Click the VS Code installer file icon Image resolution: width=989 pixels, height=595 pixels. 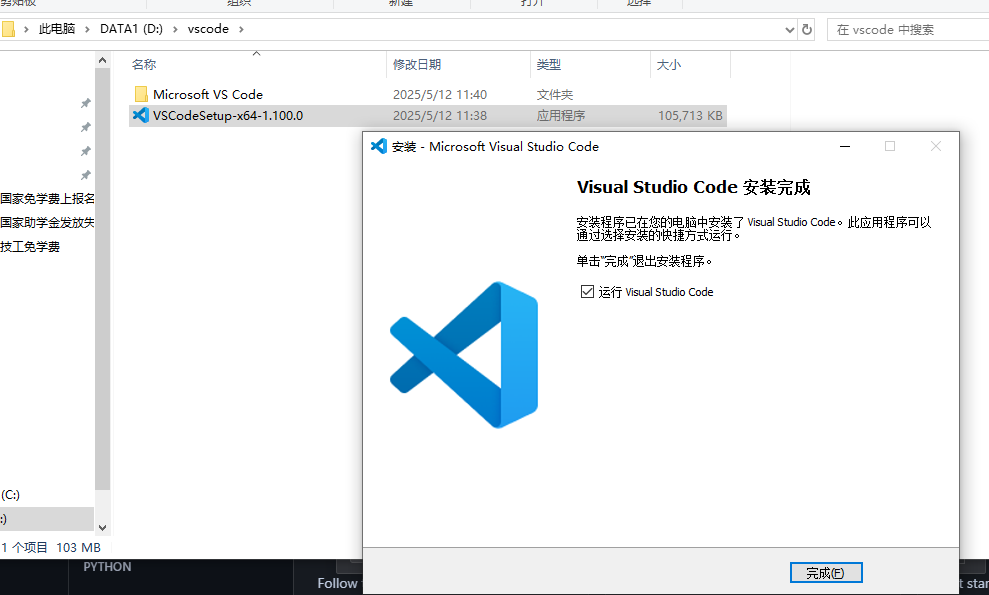point(141,115)
